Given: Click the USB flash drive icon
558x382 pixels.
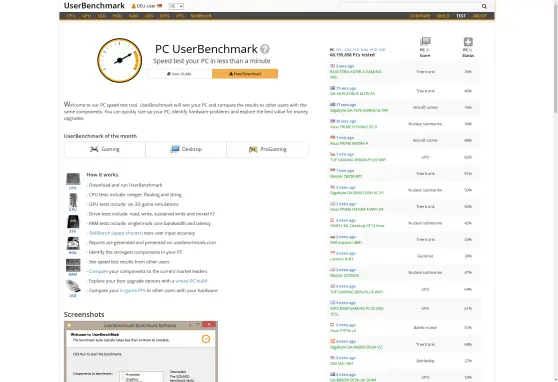Looking at the screenshot, I should coord(73,286).
